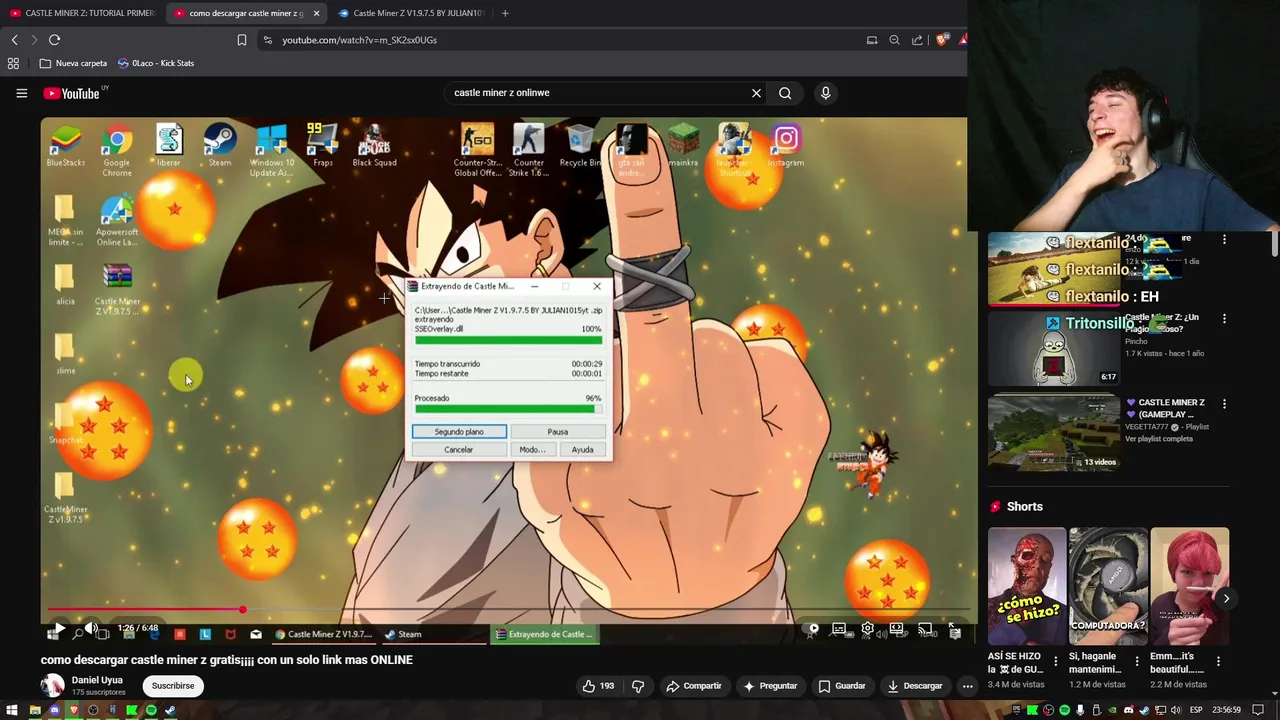Click the Preguntar button

pyautogui.click(x=769, y=686)
